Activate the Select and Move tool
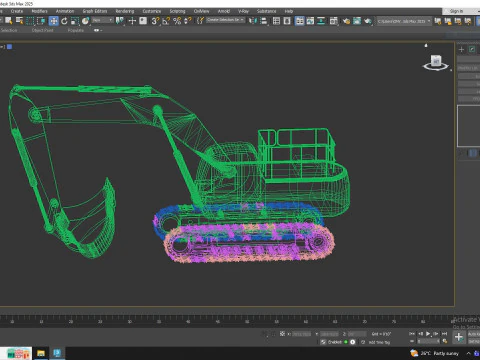Viewport: 480px width, 360px height. 53,21
